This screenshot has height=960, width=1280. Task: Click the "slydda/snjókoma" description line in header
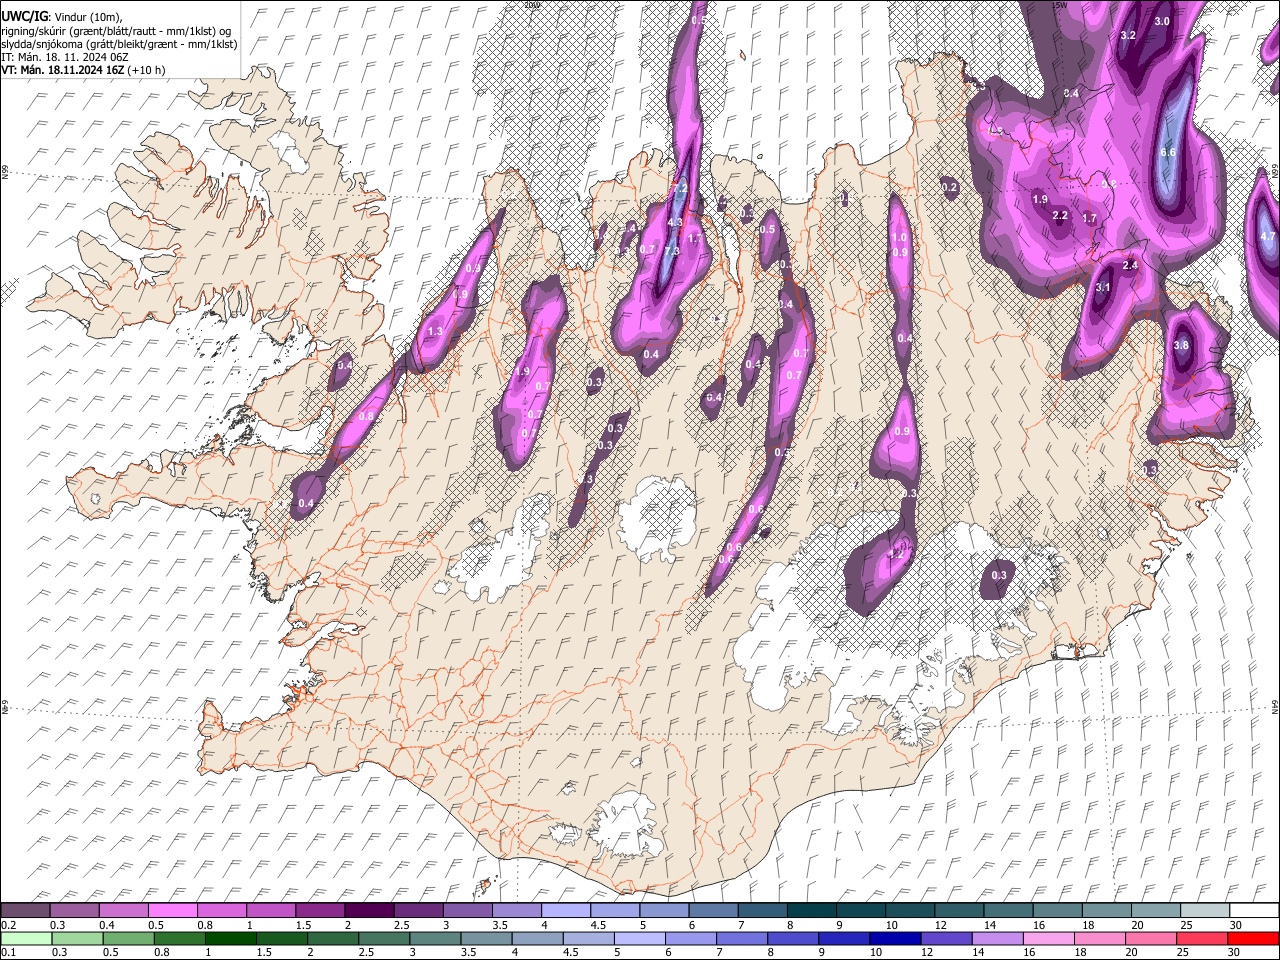click(x=118, y=44)
